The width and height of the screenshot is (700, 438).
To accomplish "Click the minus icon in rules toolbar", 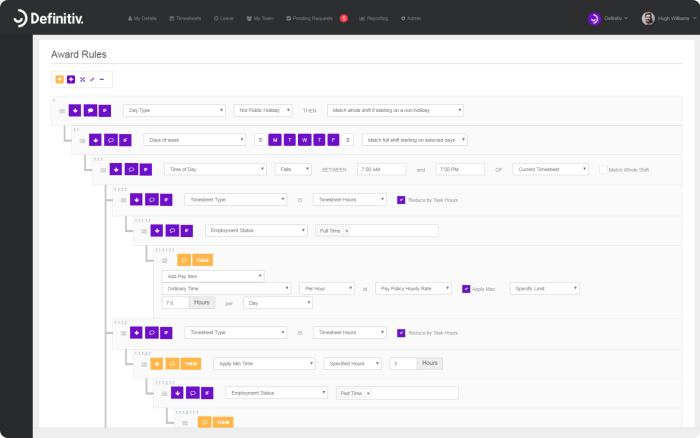I will click(x=102, y=79).
